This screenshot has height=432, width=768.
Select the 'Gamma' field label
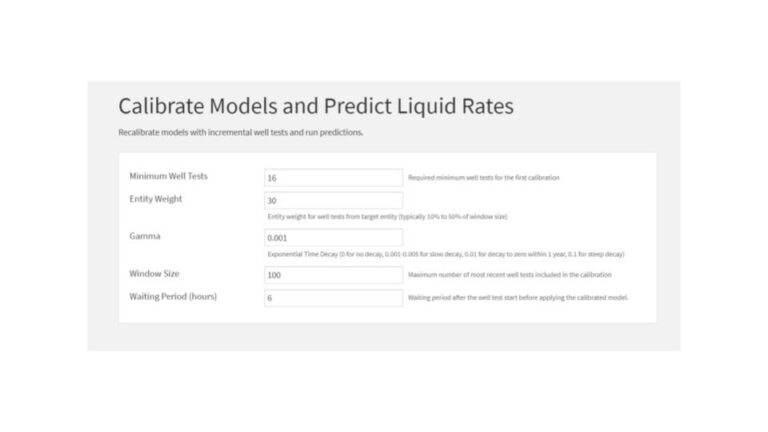(145, 236)
